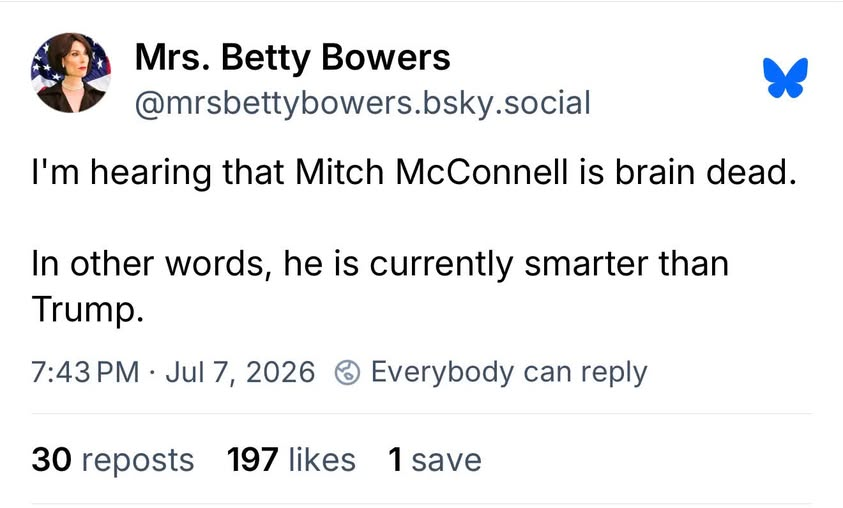
Task: Click the sentence starting 'In other words'
Action: point(380,286)
